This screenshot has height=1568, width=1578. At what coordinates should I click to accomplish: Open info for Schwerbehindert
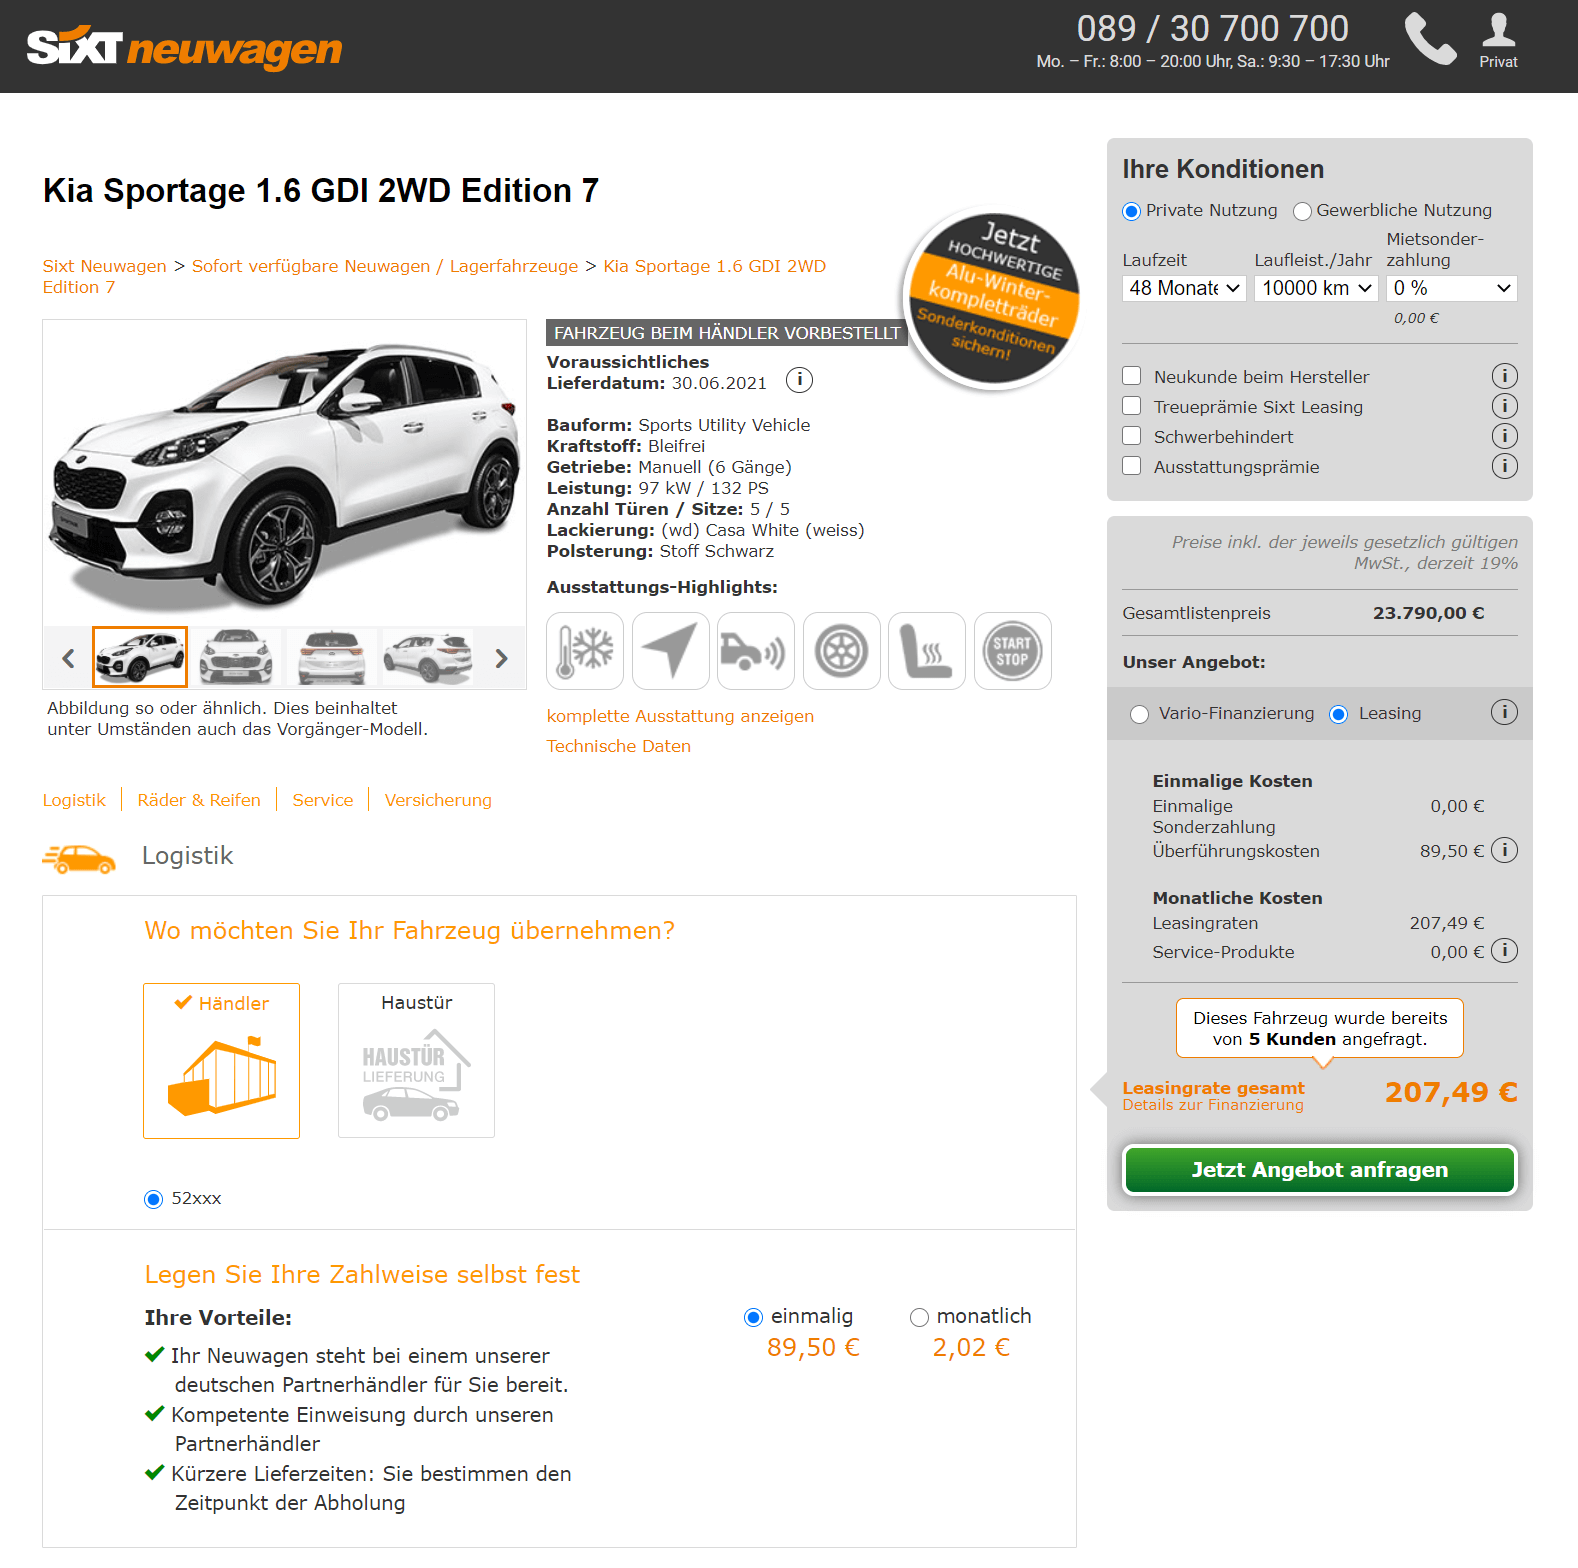pos(1504,436)
